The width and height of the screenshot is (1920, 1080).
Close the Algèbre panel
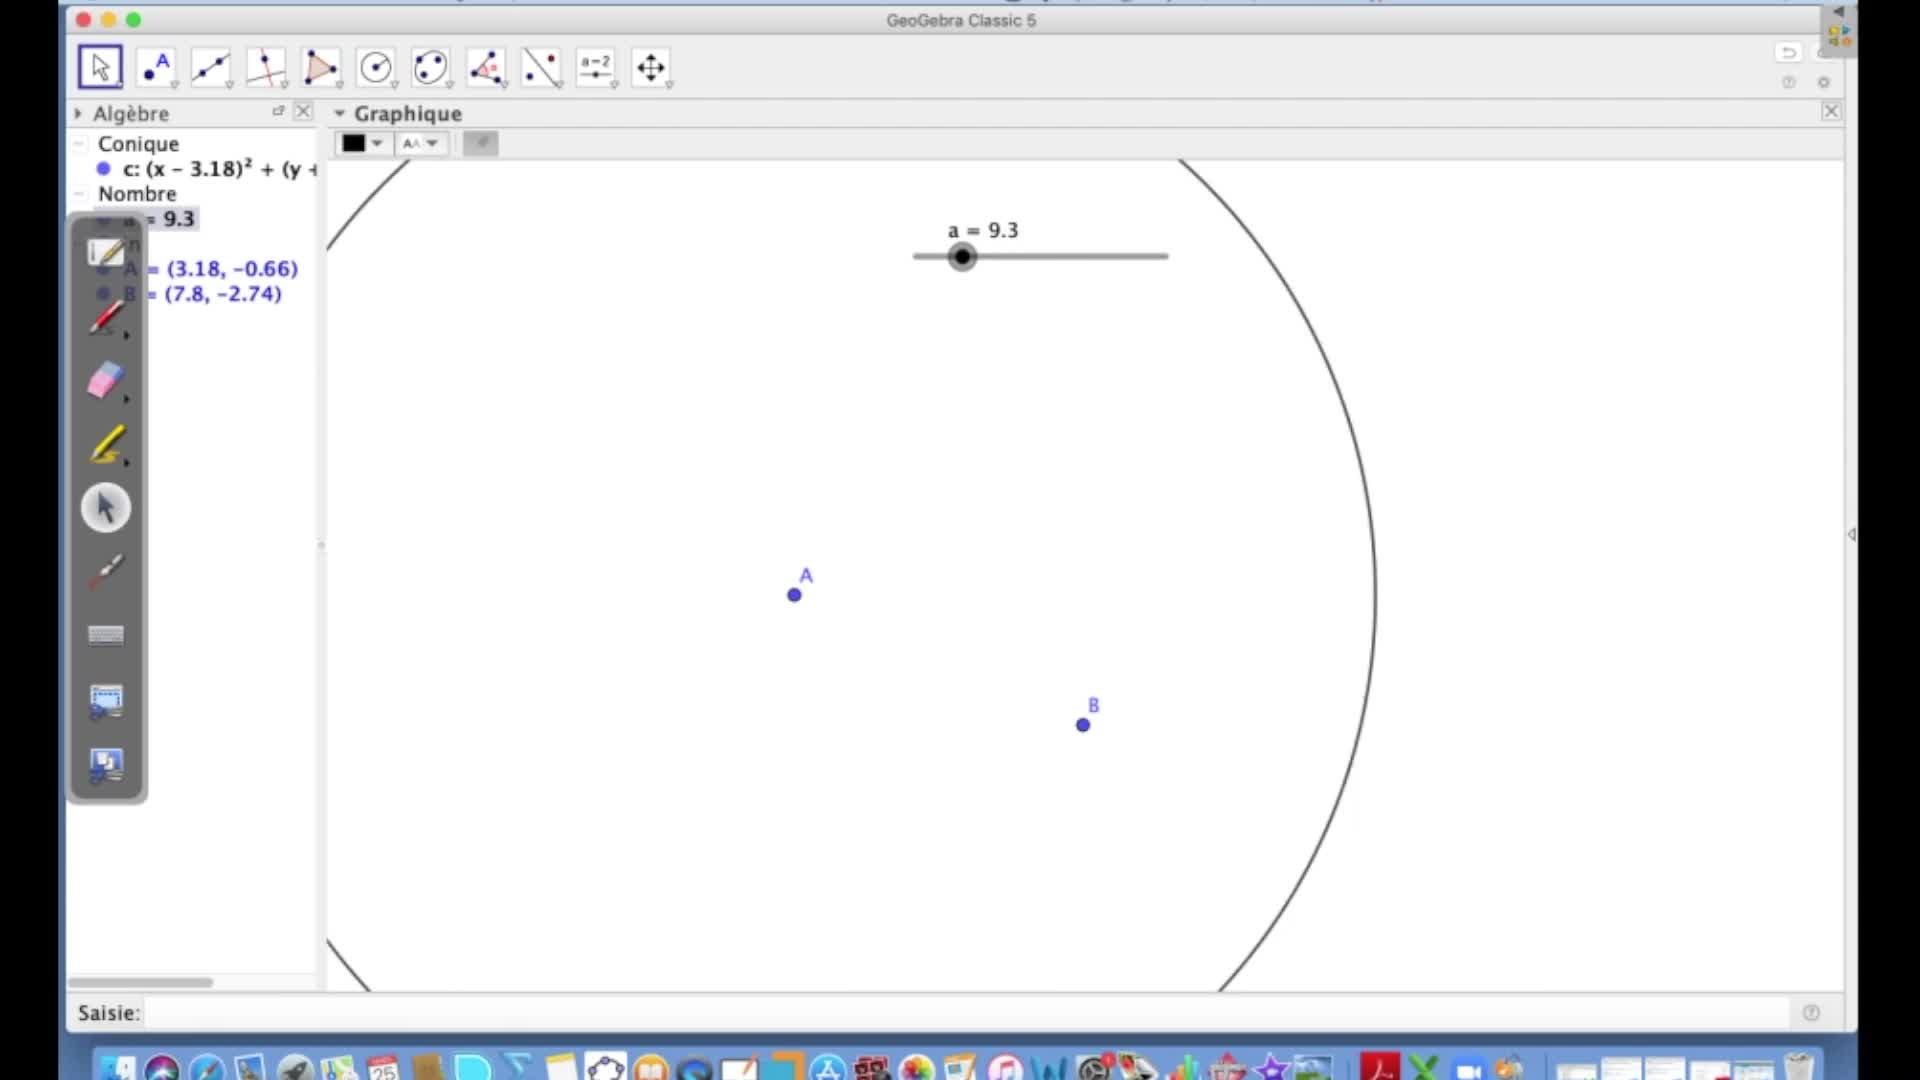(x=303, y=111)
